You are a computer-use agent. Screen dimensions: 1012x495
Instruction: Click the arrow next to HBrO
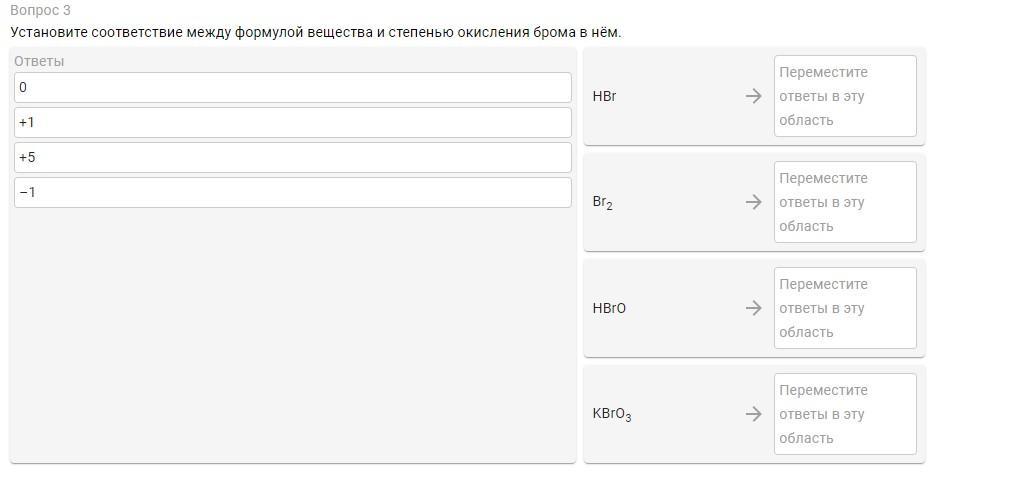(753, 308)
